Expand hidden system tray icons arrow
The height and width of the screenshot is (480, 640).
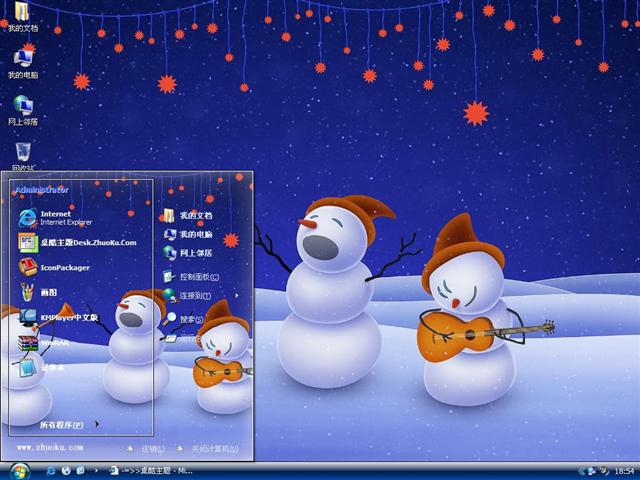[580, 471]
